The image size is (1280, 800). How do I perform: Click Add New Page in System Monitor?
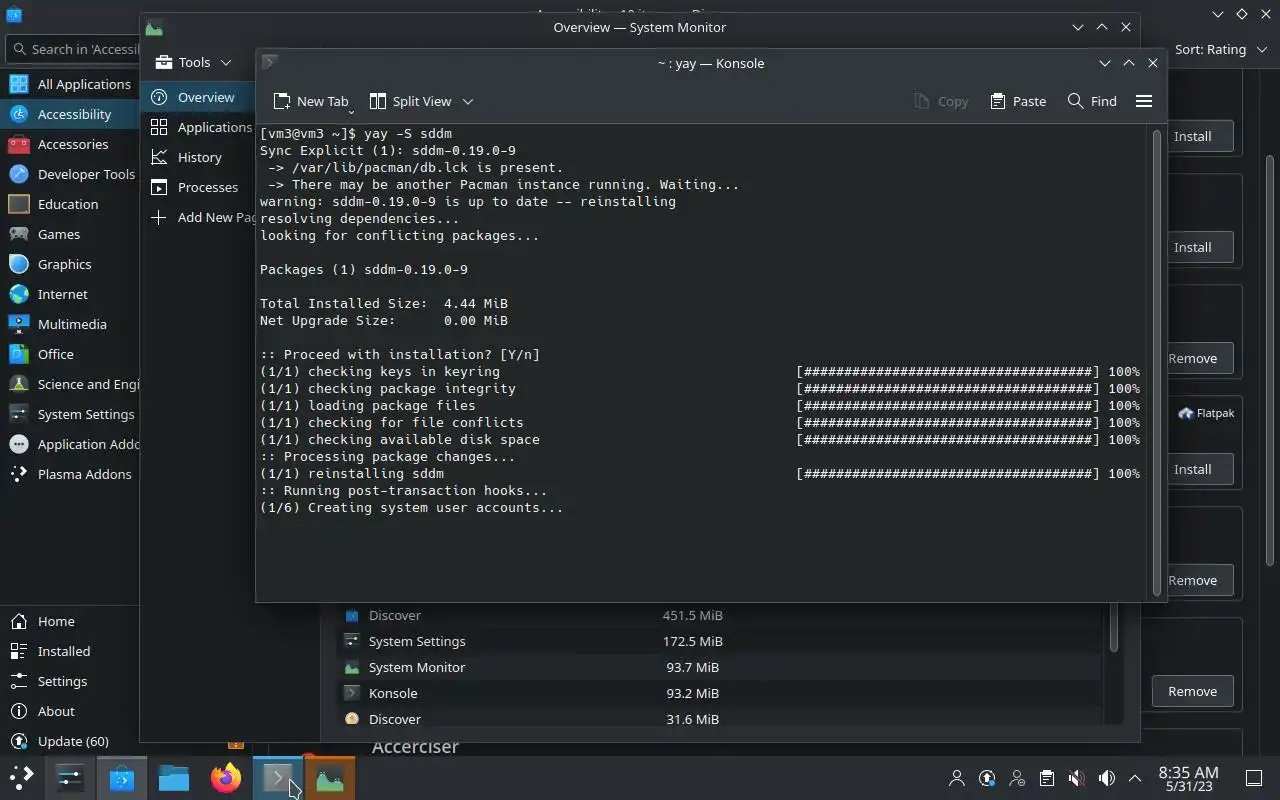(x=197, y=217)
